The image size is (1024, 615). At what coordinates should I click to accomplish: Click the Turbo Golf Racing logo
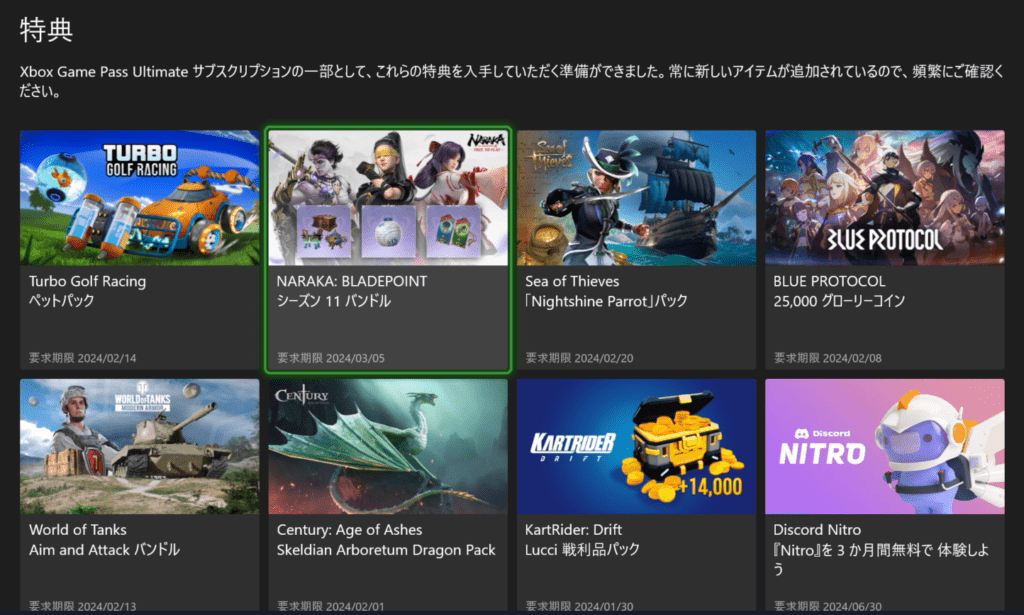tap(140, 161)
